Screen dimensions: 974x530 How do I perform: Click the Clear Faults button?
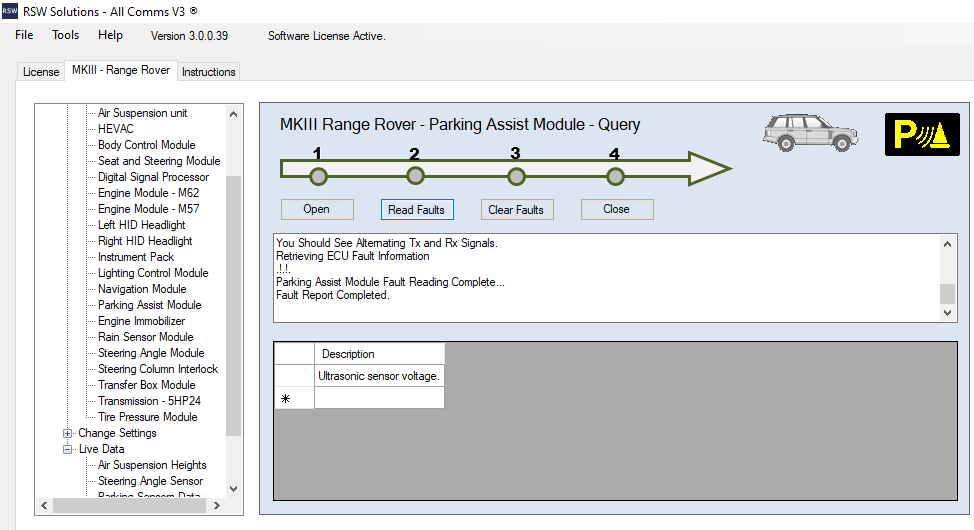pos(517,209)
